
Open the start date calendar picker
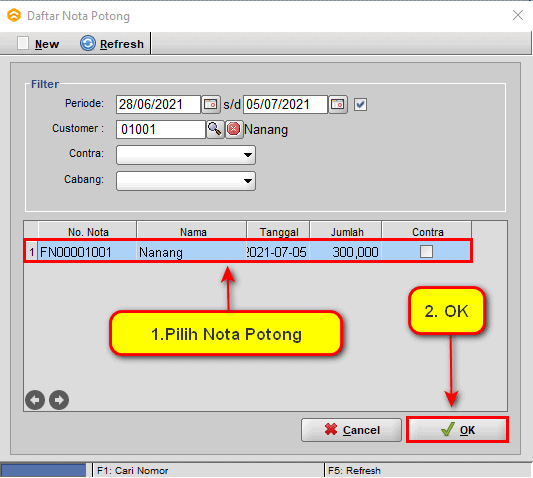pos(211,104)
